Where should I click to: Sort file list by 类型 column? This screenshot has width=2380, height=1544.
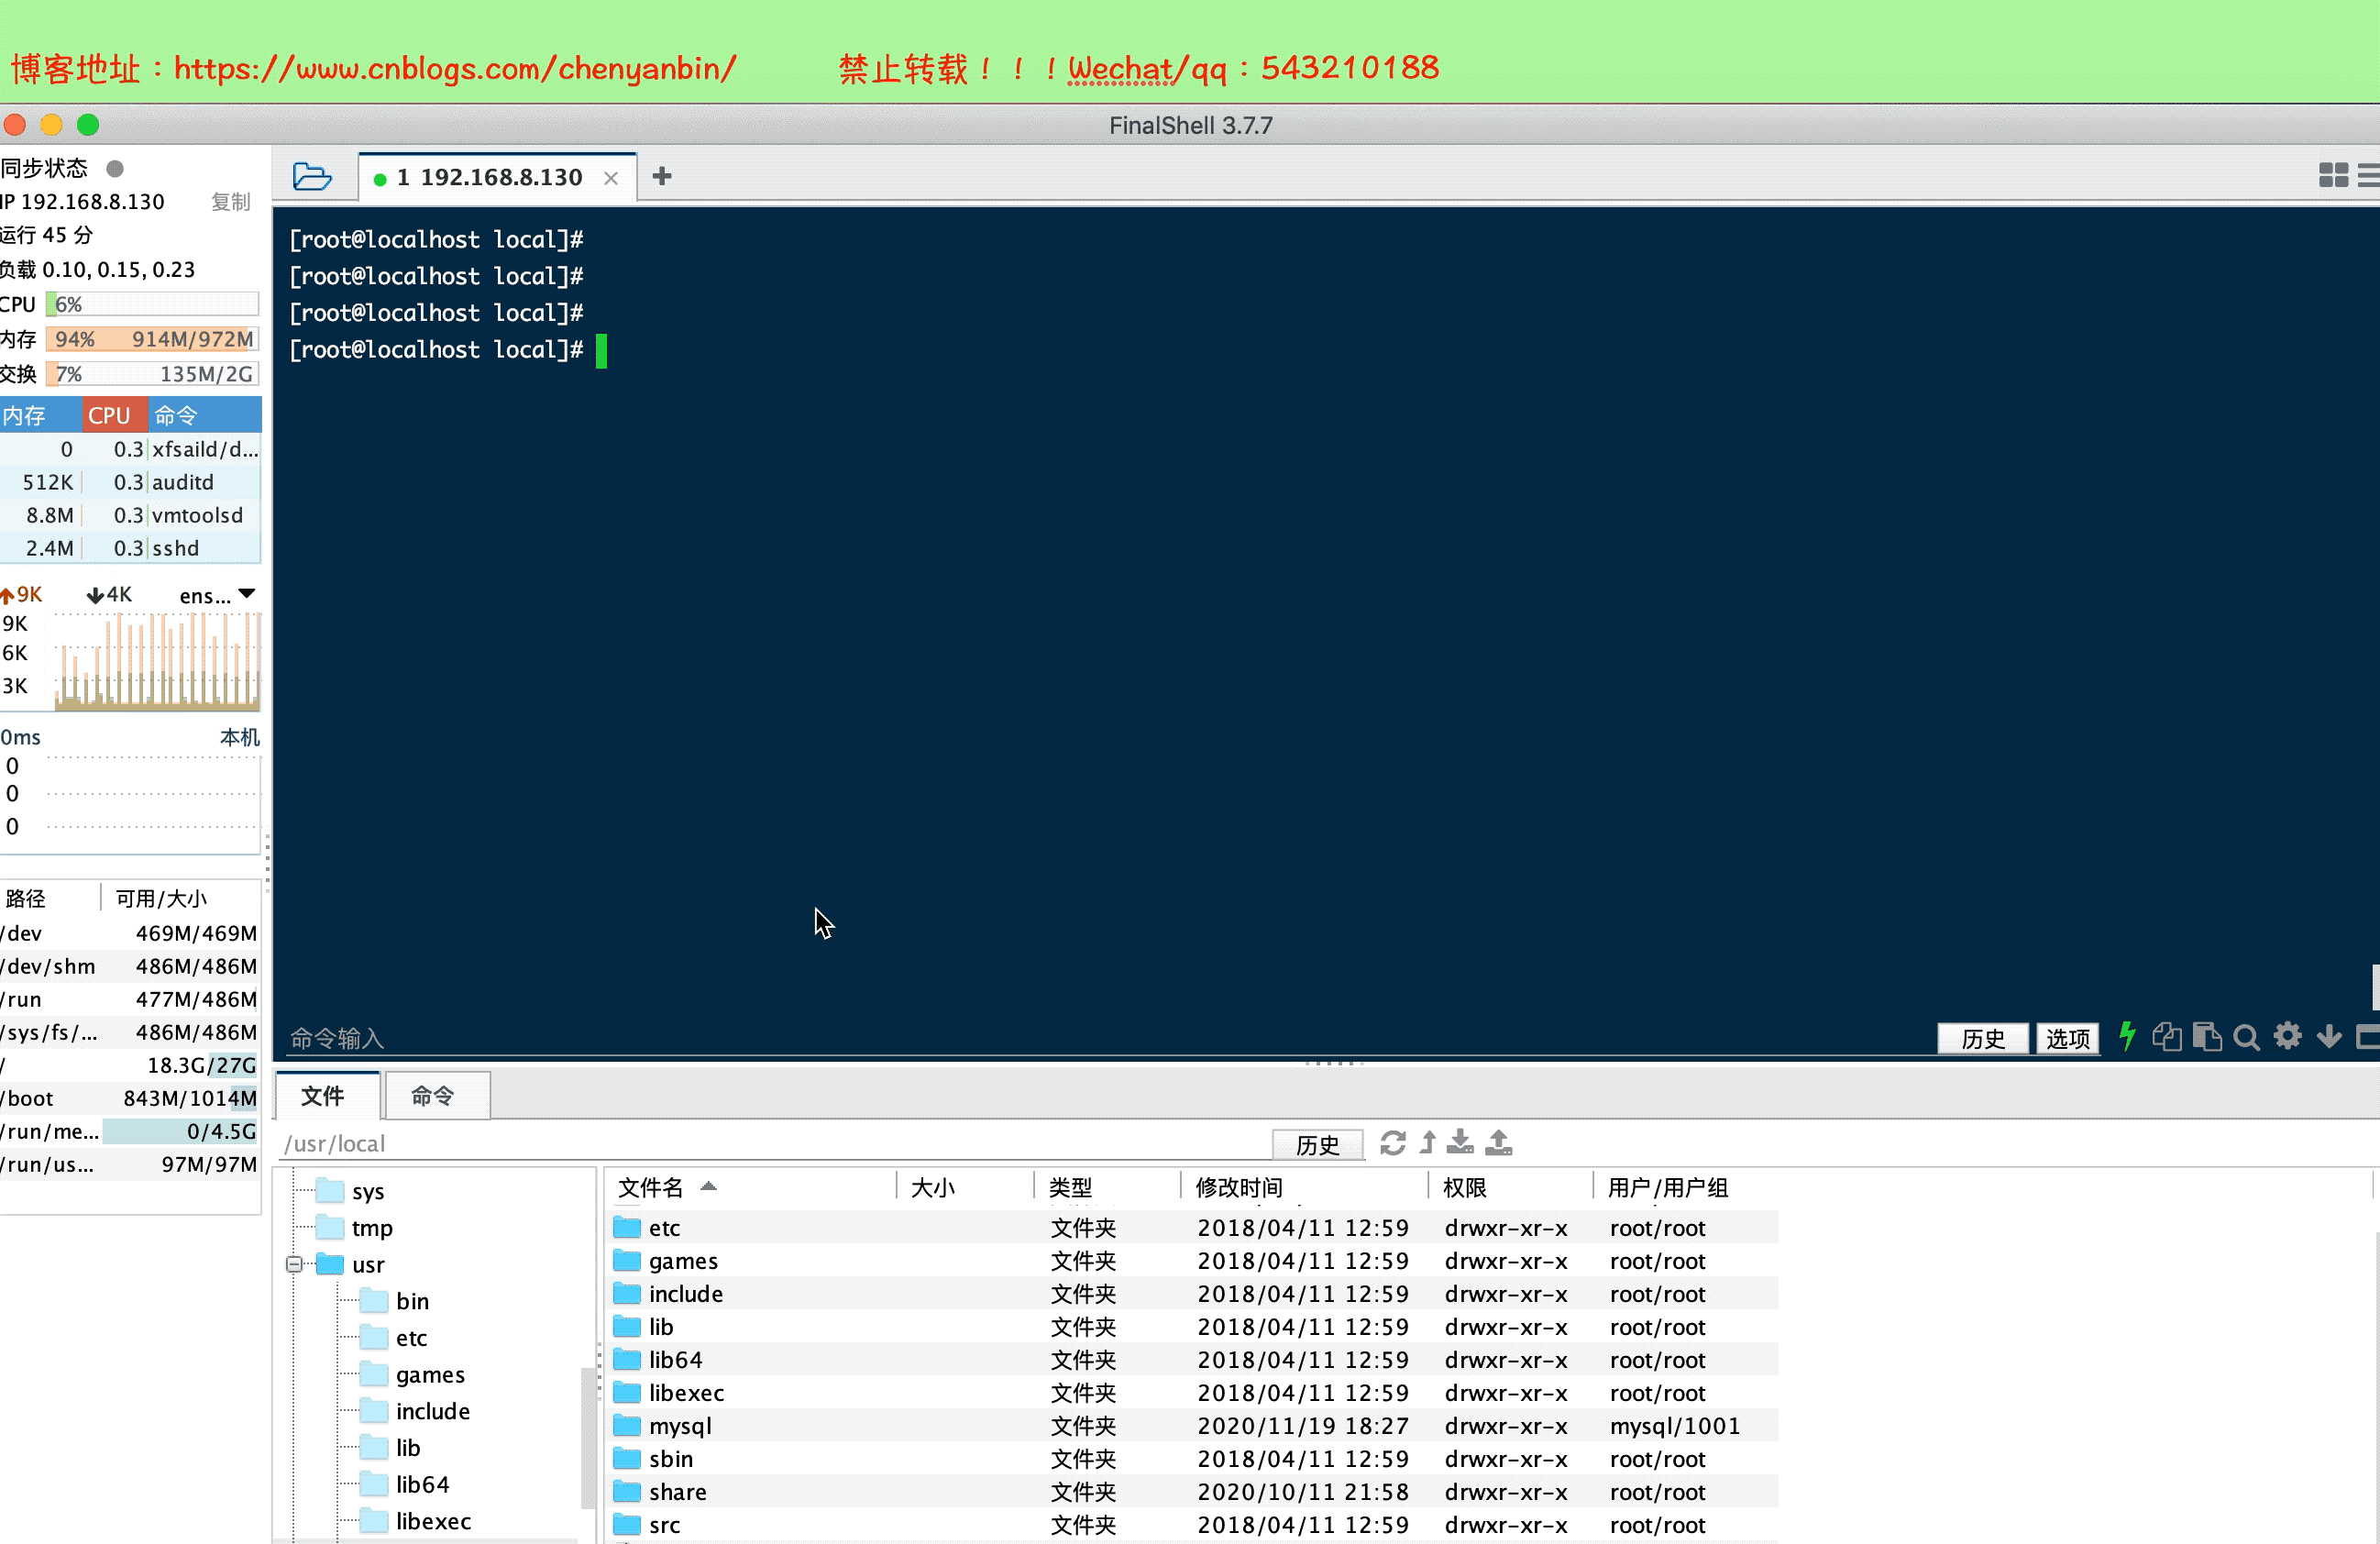(x=1108, y=1187)
